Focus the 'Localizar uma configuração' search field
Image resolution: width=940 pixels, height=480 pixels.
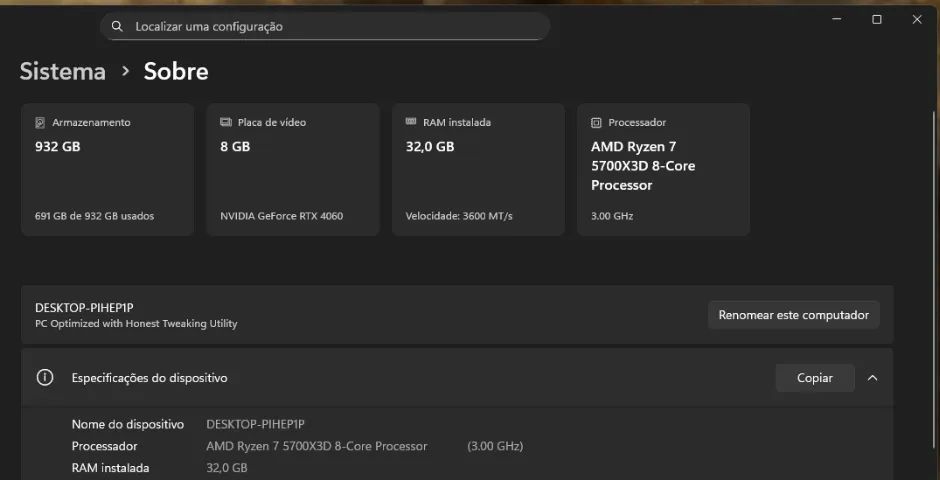[x=325, y=26]
